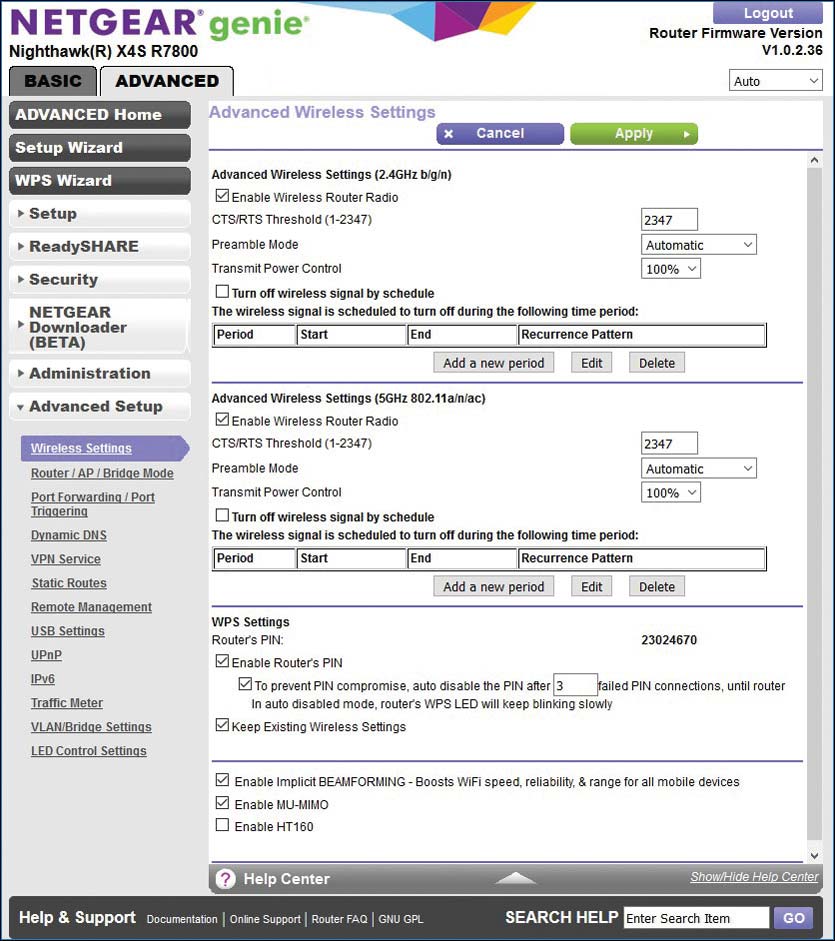Image resolution: width=835 pixels, height=941 pixels.
Task: Open VLAN/Bridge Settings link
Action: click(x=91, y=727)
